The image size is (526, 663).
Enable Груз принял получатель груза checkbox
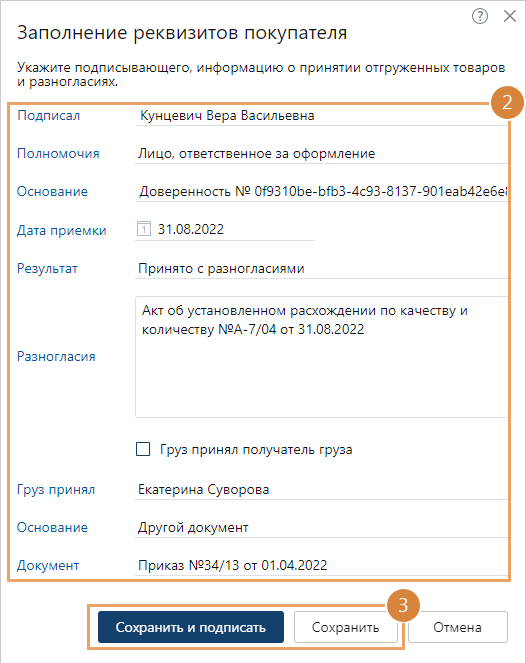pos(143,449)
